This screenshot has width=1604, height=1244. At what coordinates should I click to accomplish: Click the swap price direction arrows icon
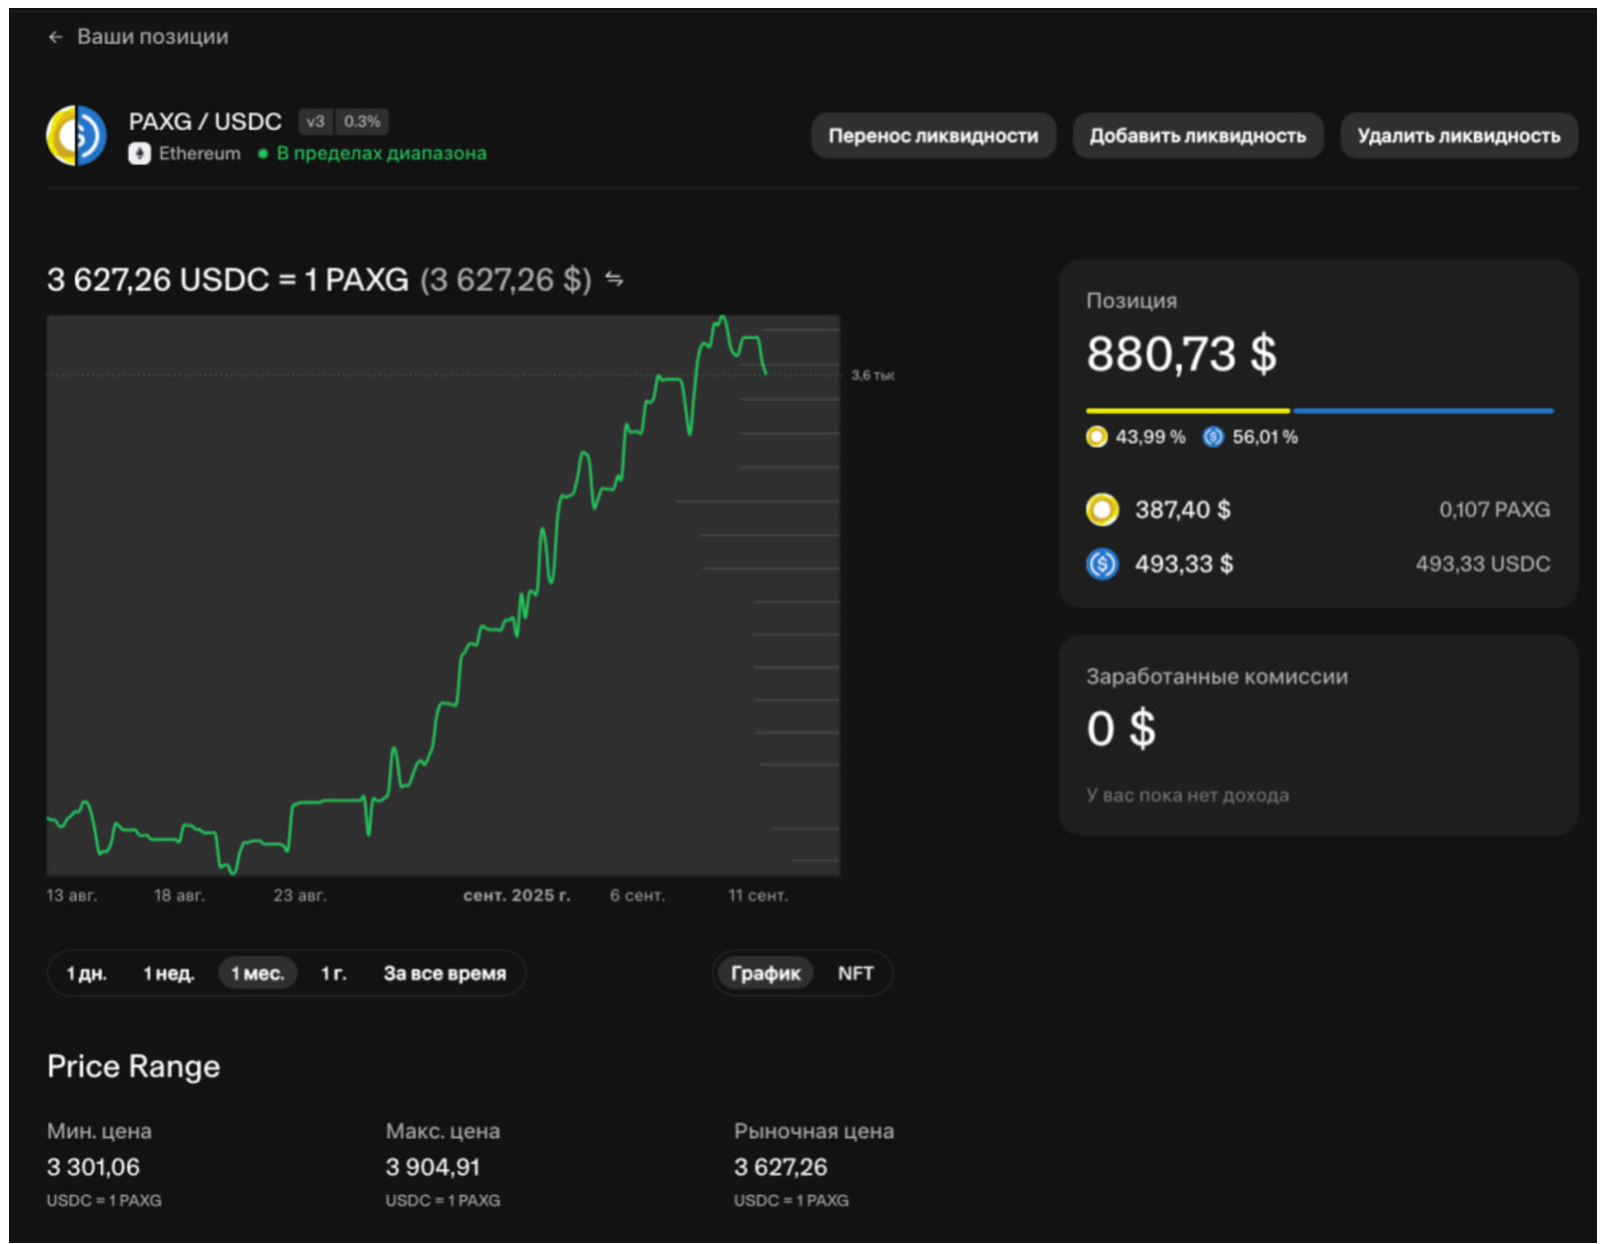click(614, 280)
